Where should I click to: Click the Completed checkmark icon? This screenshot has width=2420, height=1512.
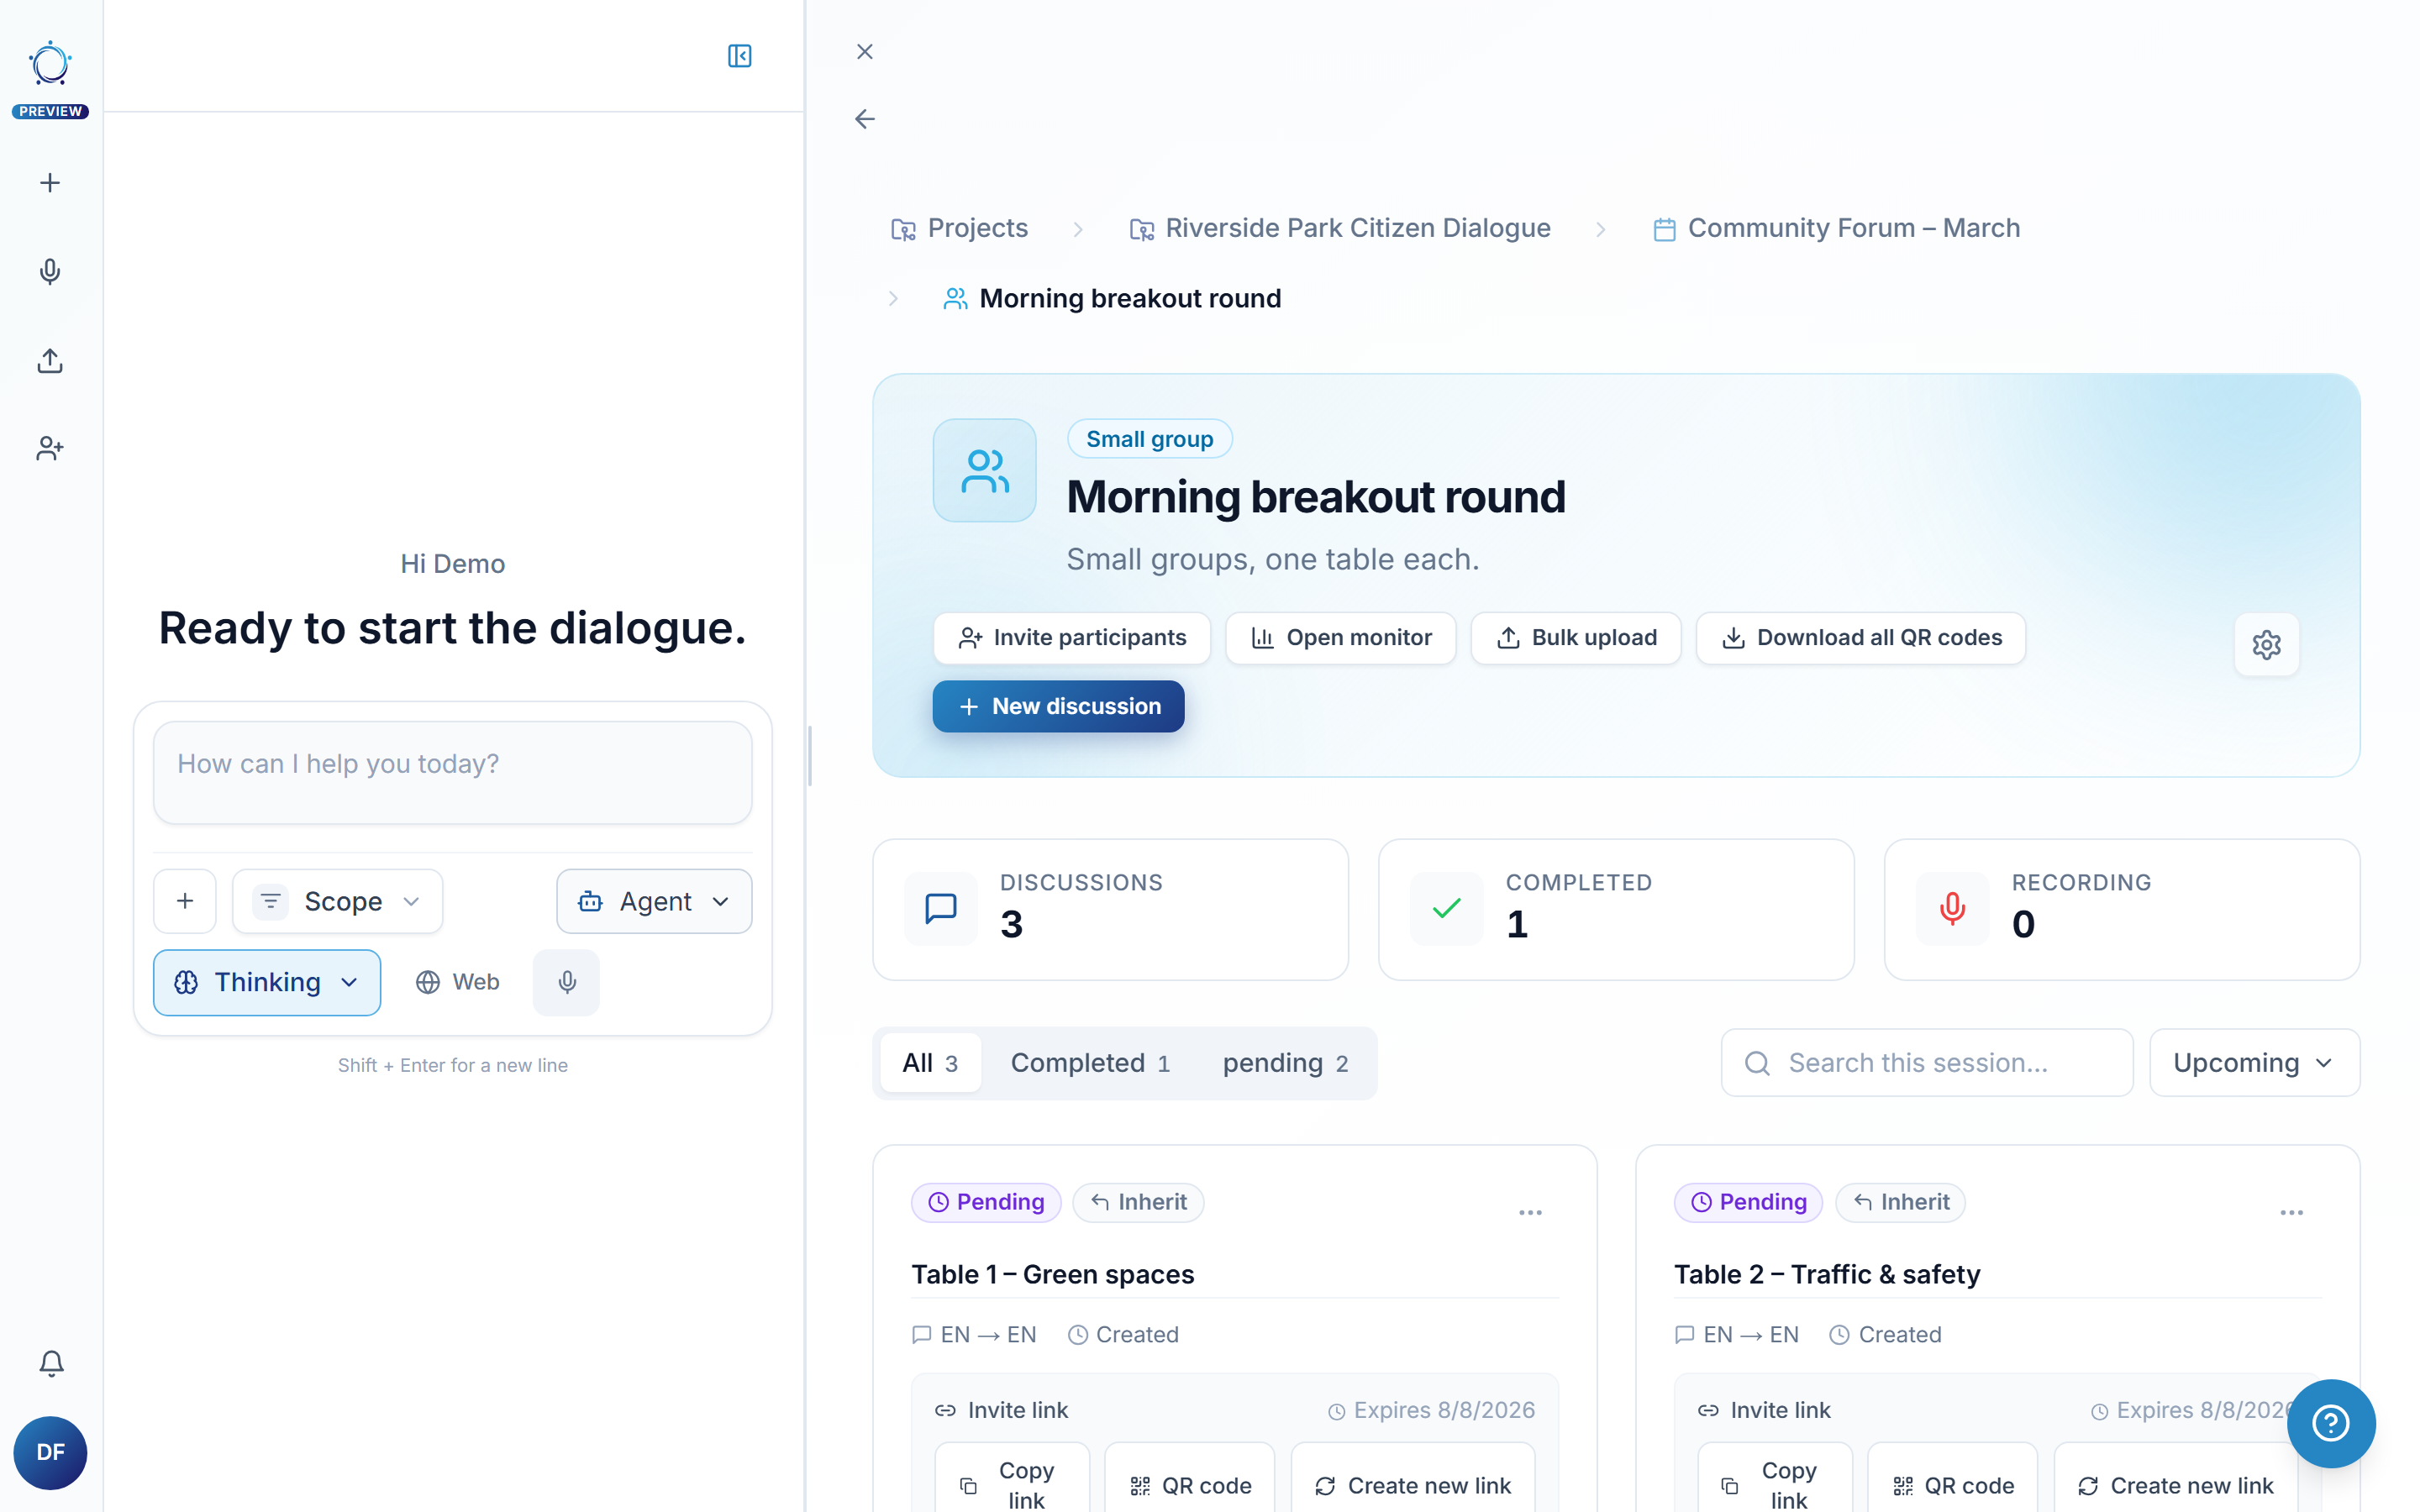(x=1446, y=908)
